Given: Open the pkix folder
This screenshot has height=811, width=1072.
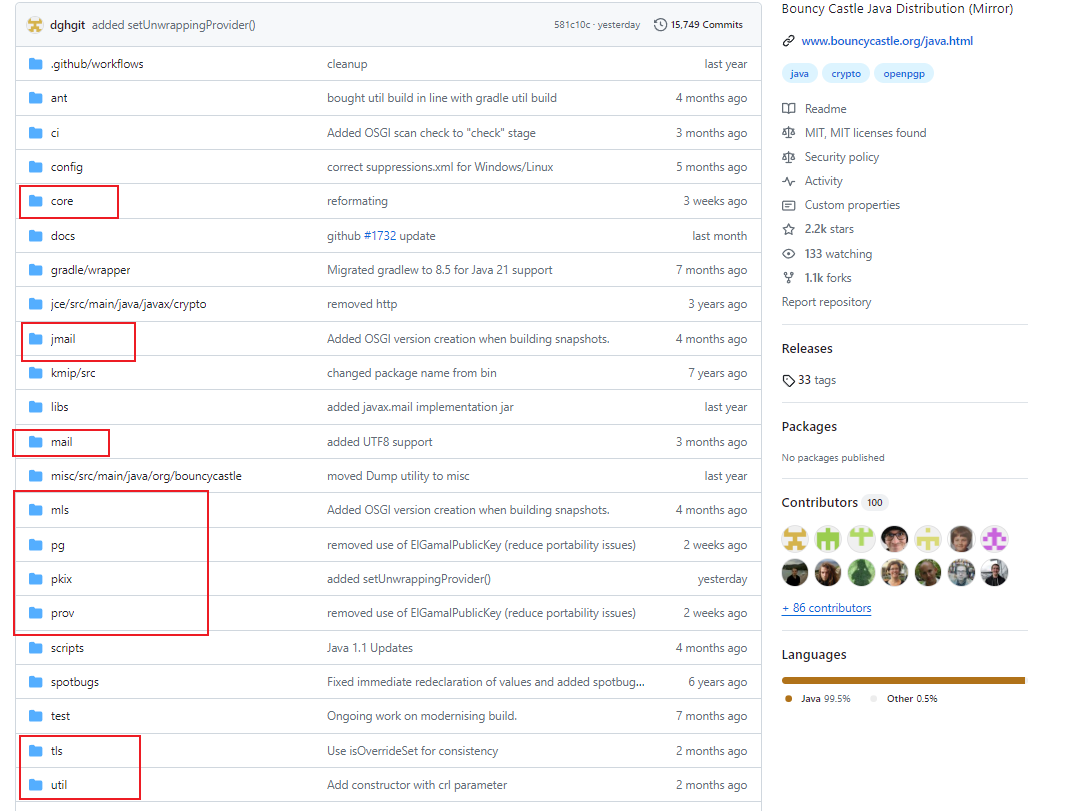Looking at the screenshot, I should tap(61, 579).
